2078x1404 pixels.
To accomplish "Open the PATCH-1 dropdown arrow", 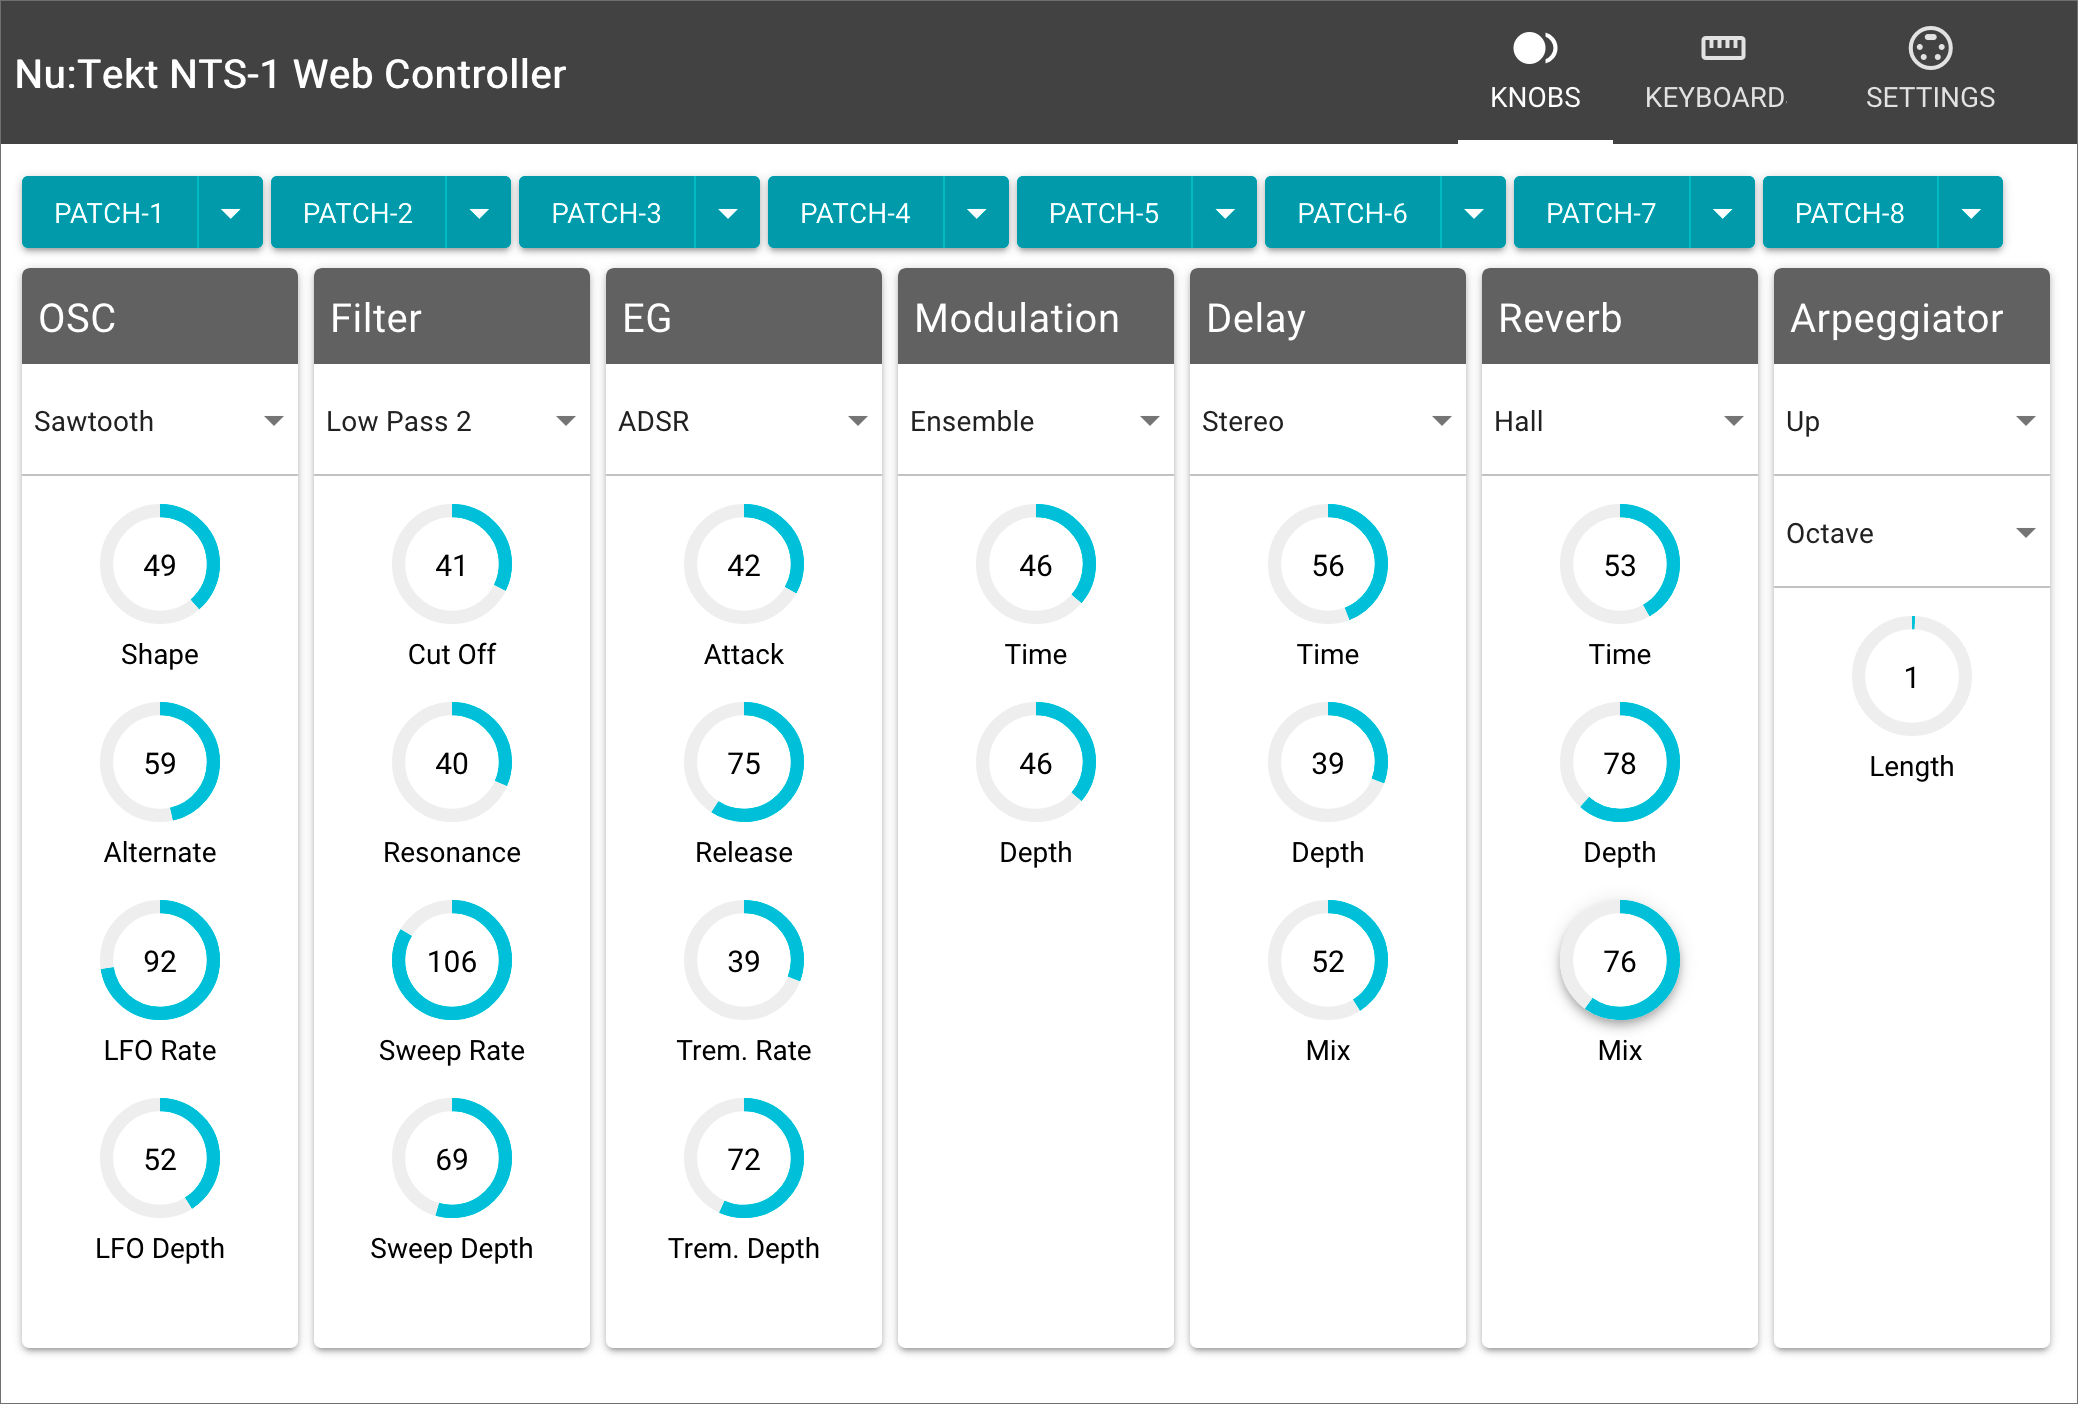I will pos(230,213).
